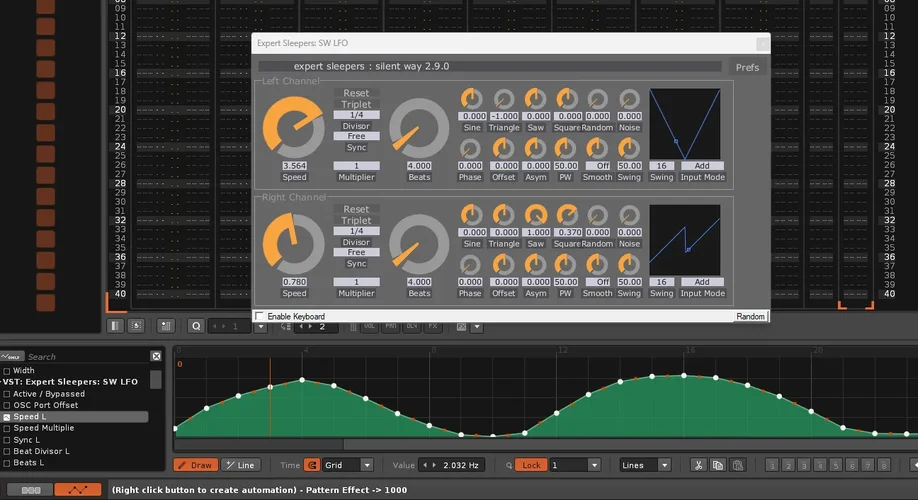Tick the Active / Bypassed parameter checkbox
This screenshot has width=918, height=500.
pos(7,394)
